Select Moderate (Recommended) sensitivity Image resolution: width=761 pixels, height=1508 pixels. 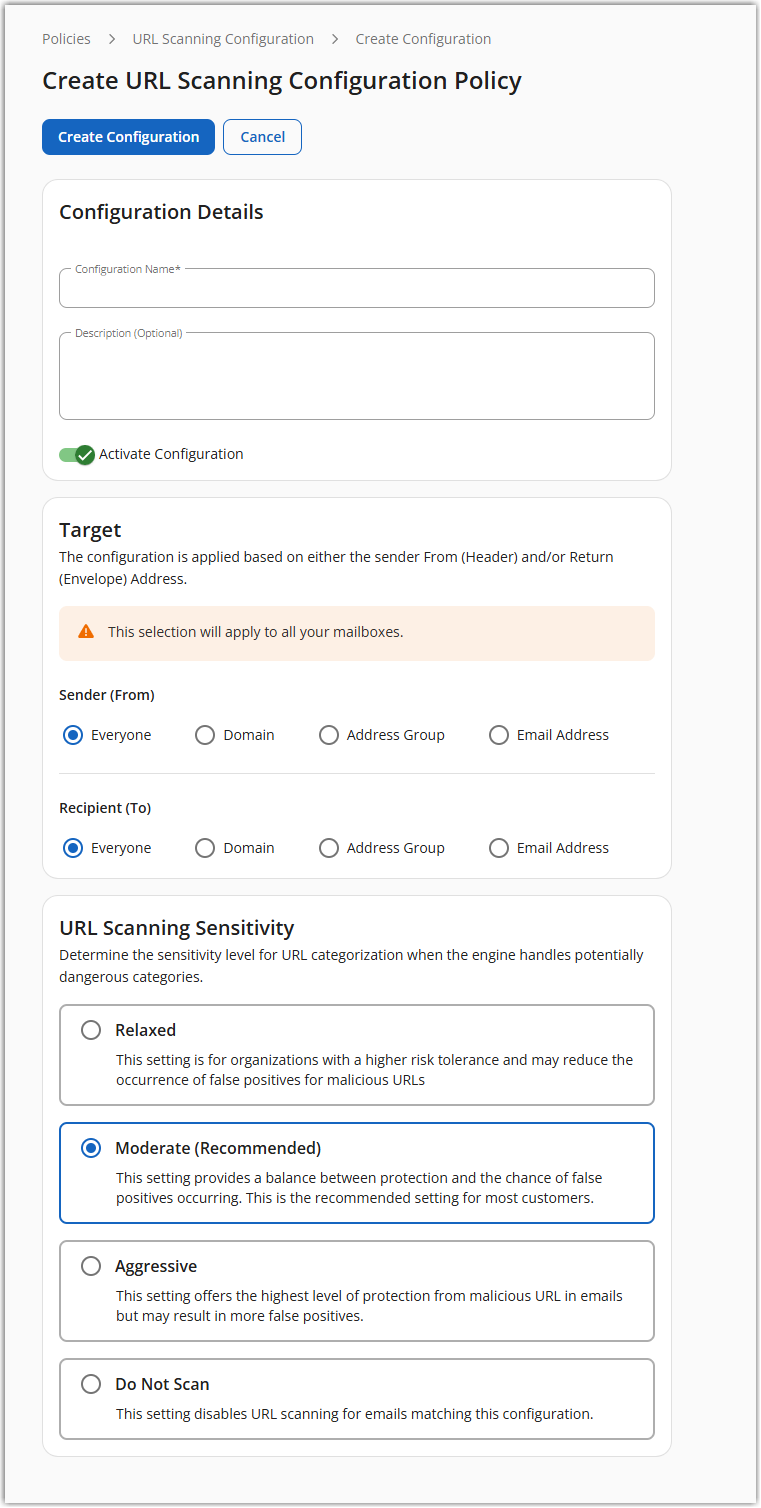91,1149
